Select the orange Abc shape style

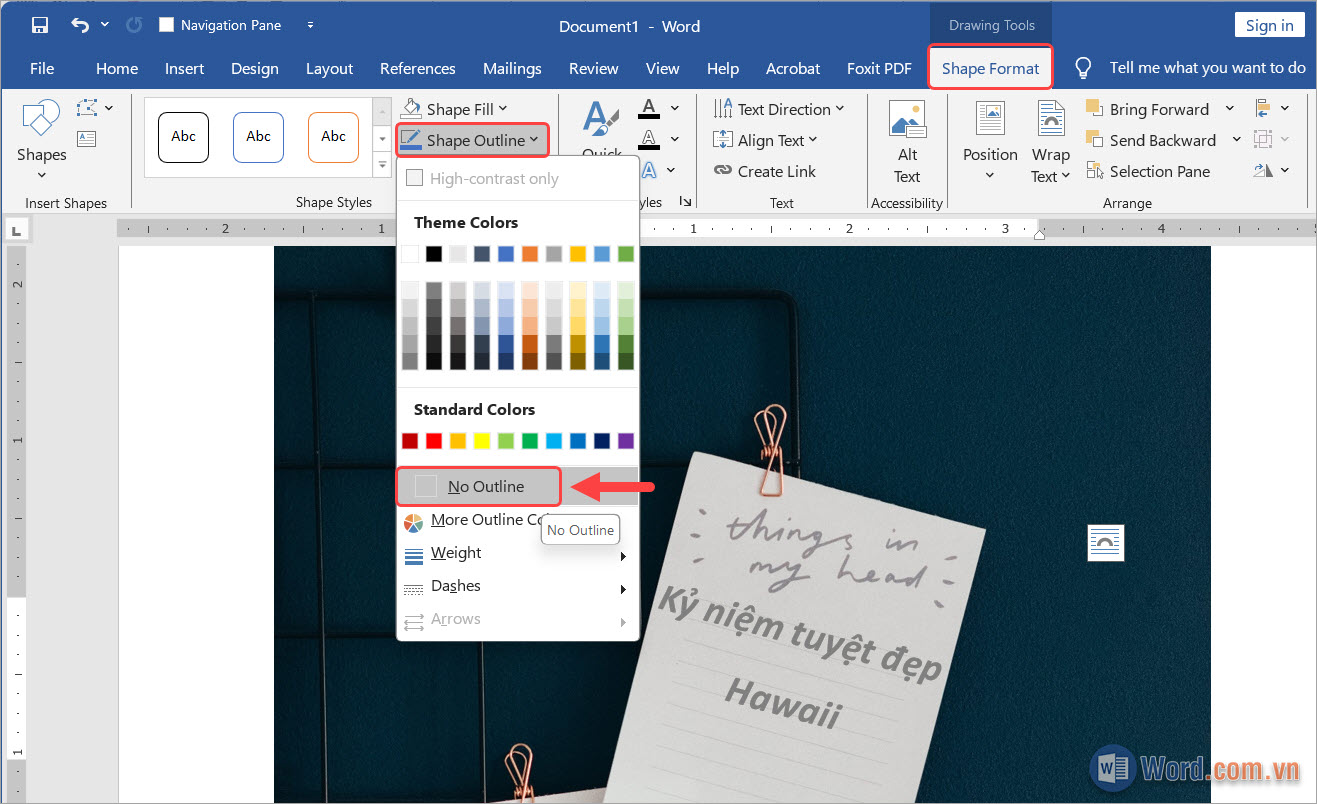(333, 137)
